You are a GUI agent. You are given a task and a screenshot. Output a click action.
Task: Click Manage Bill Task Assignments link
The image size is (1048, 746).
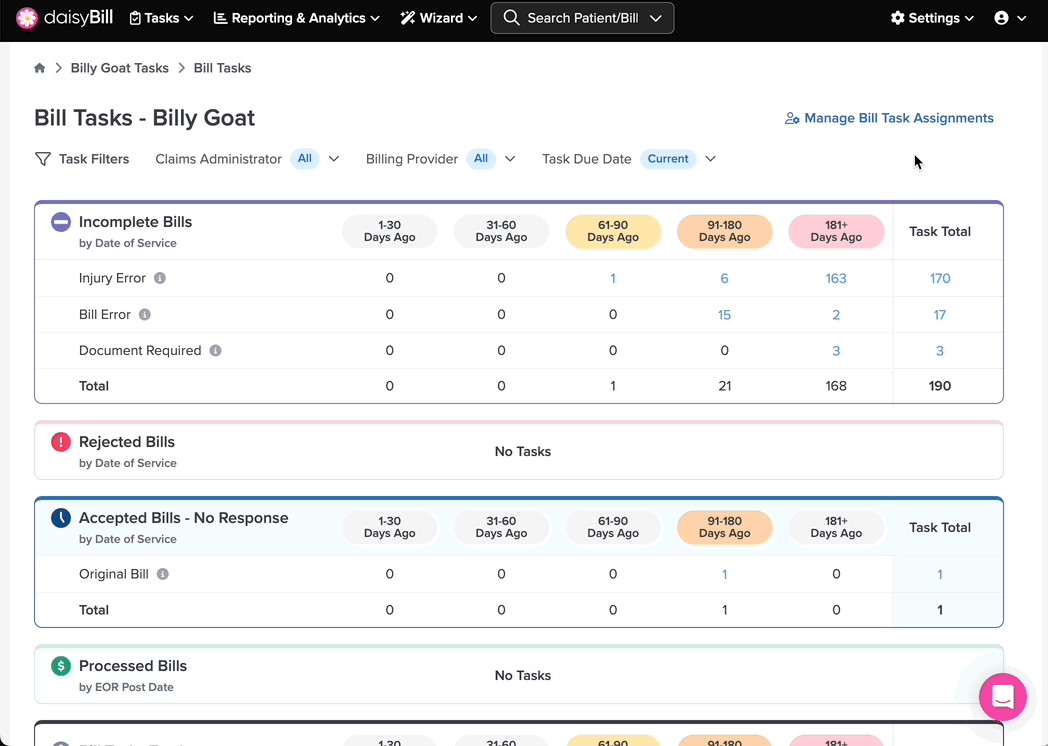click(x=889, y=118)
